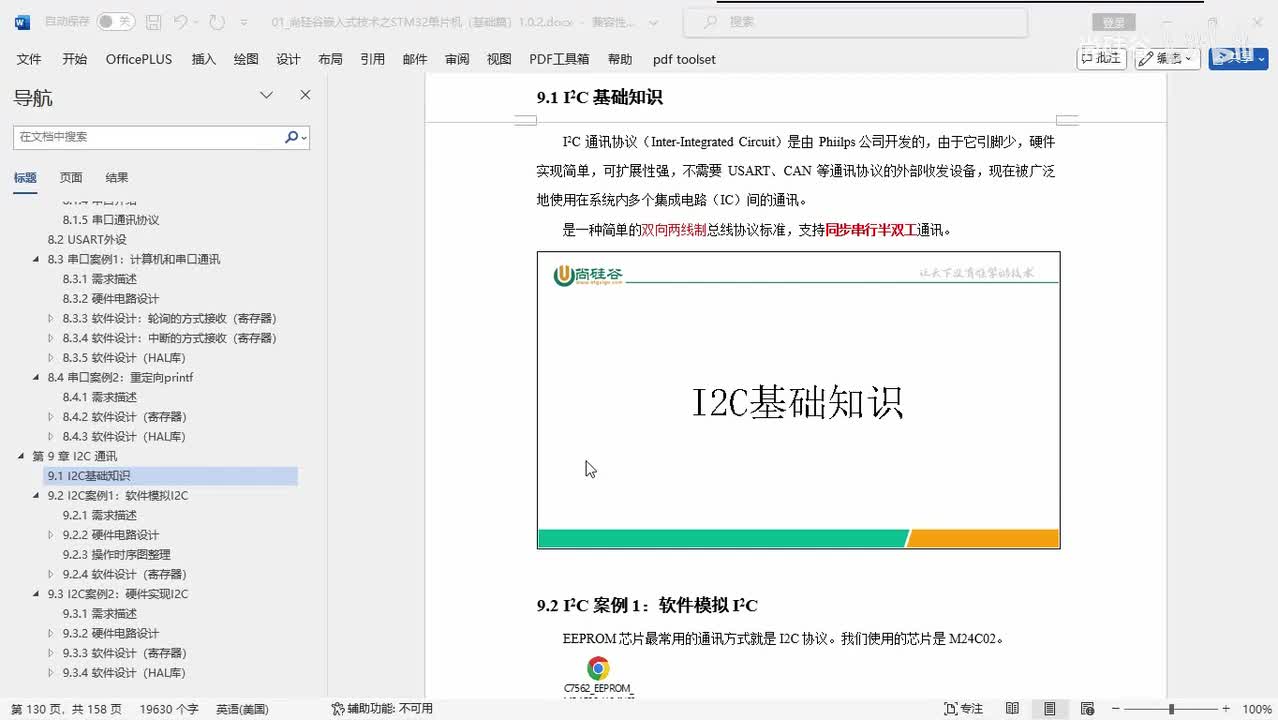The image size is (1278, 720).
Task: Jump to heading 8.2 USART外设
Action: (87, 239)
